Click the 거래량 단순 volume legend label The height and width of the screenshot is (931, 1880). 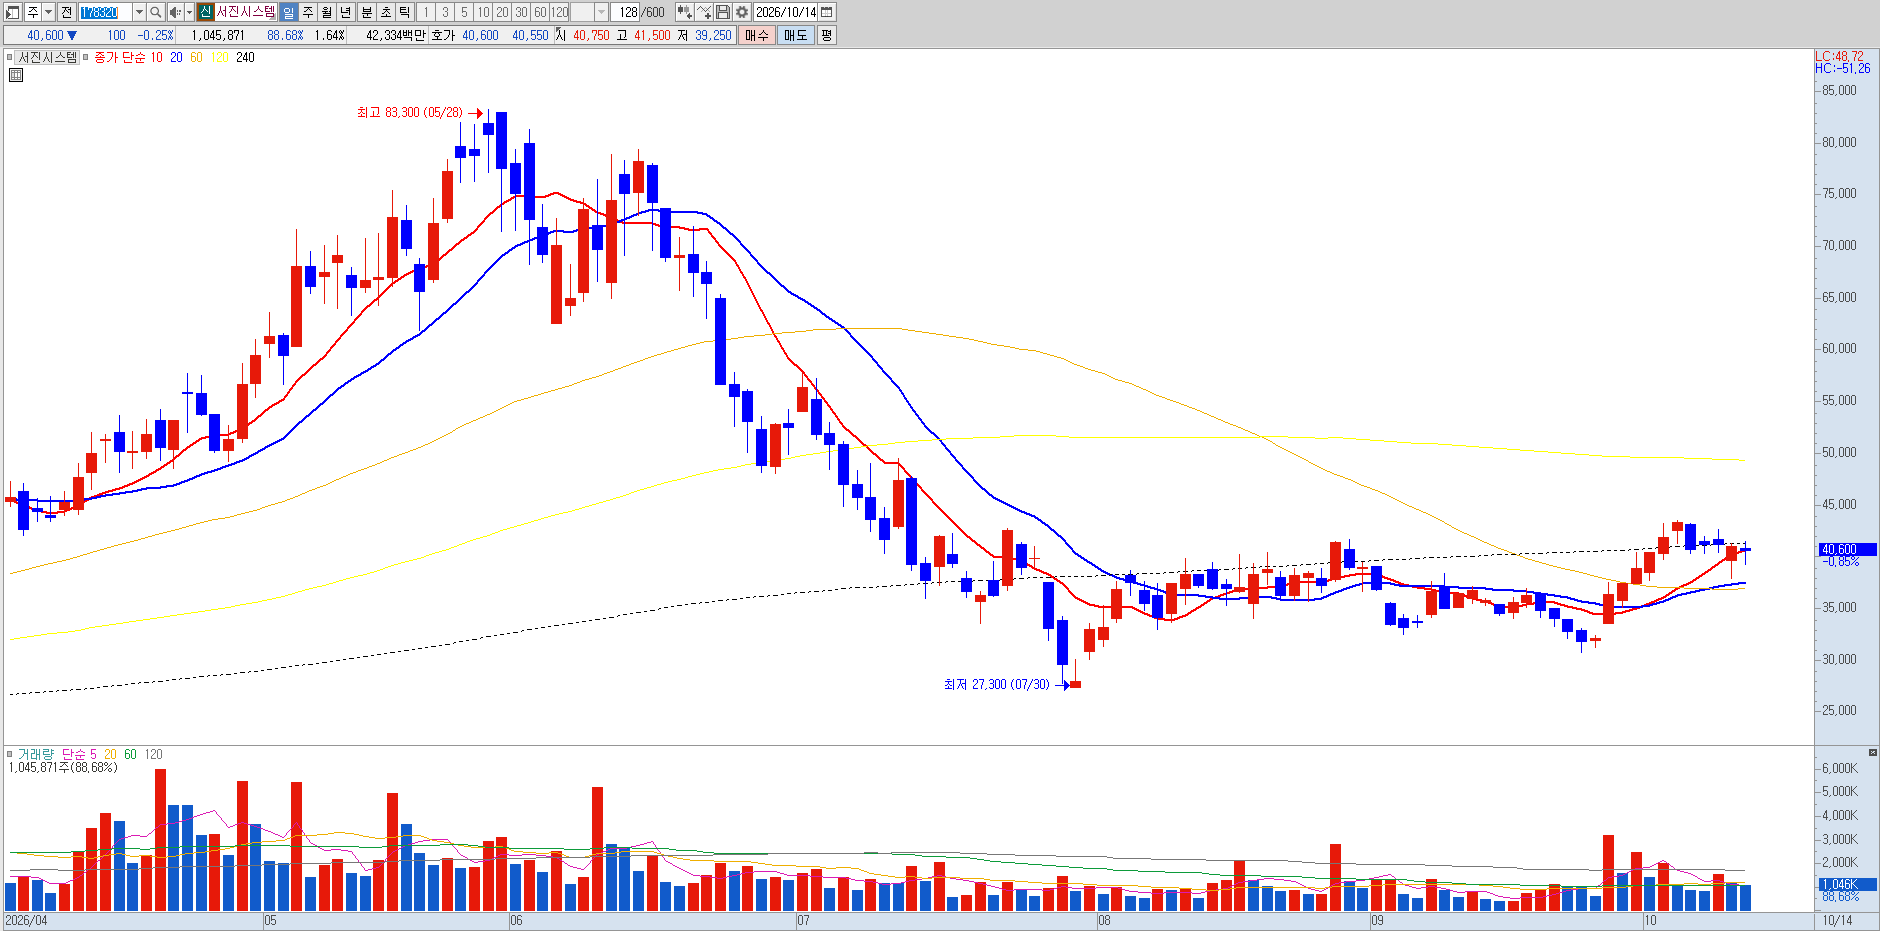52,754
